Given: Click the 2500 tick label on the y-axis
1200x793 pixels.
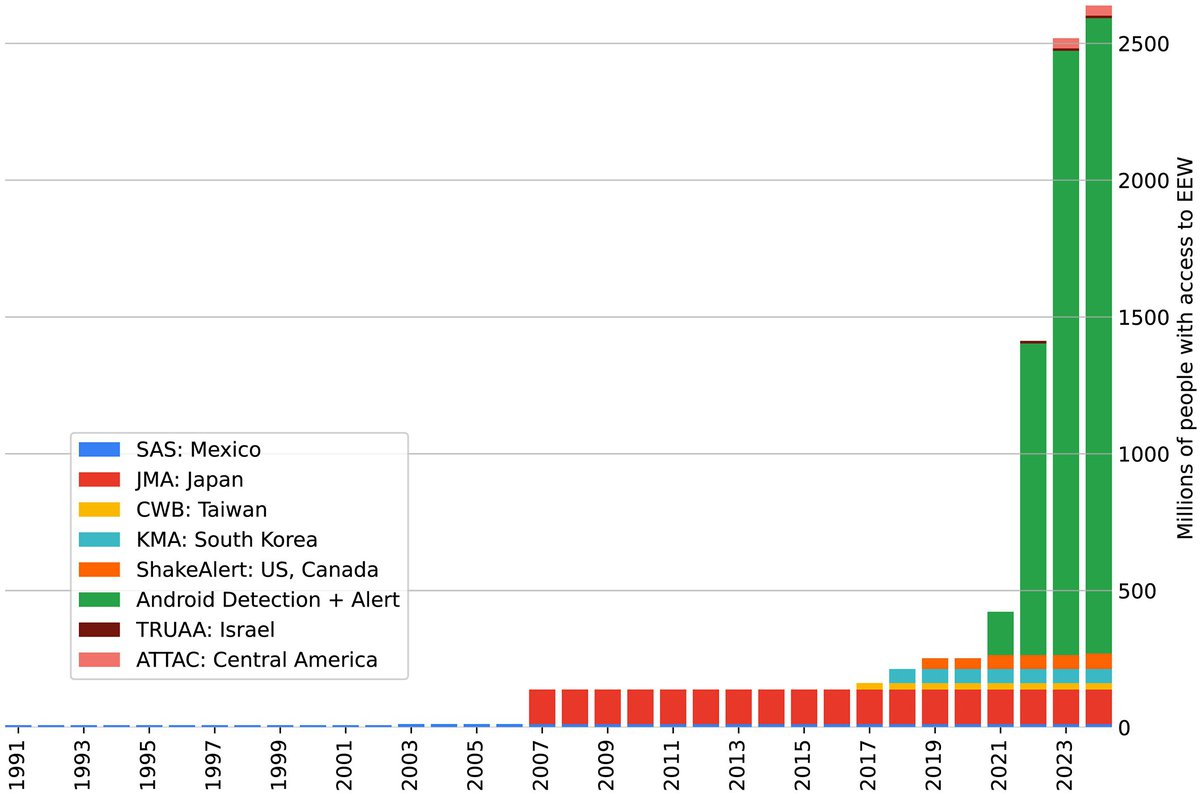Looking at the screenshot, I should tap(1142, 45).
